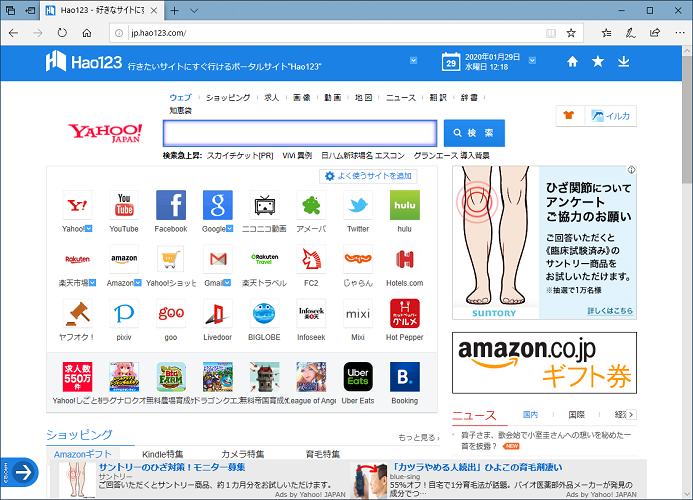This screenshot has width=693, height=500.
Task: Open the Twitter bird icon
Action: [x=358, y=205]
